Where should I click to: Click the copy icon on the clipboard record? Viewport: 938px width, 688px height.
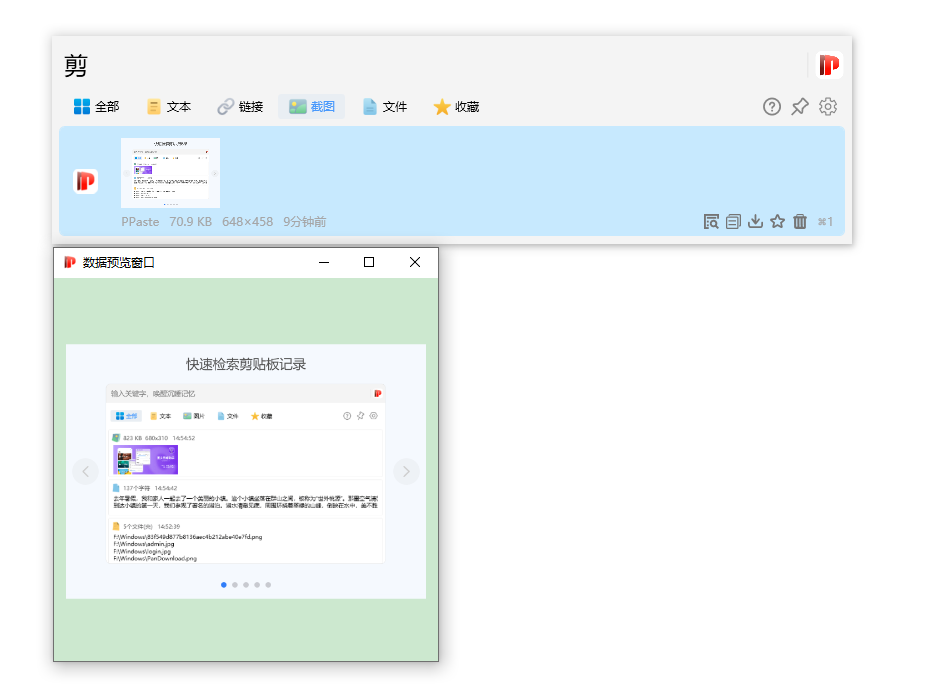(733, 221)
